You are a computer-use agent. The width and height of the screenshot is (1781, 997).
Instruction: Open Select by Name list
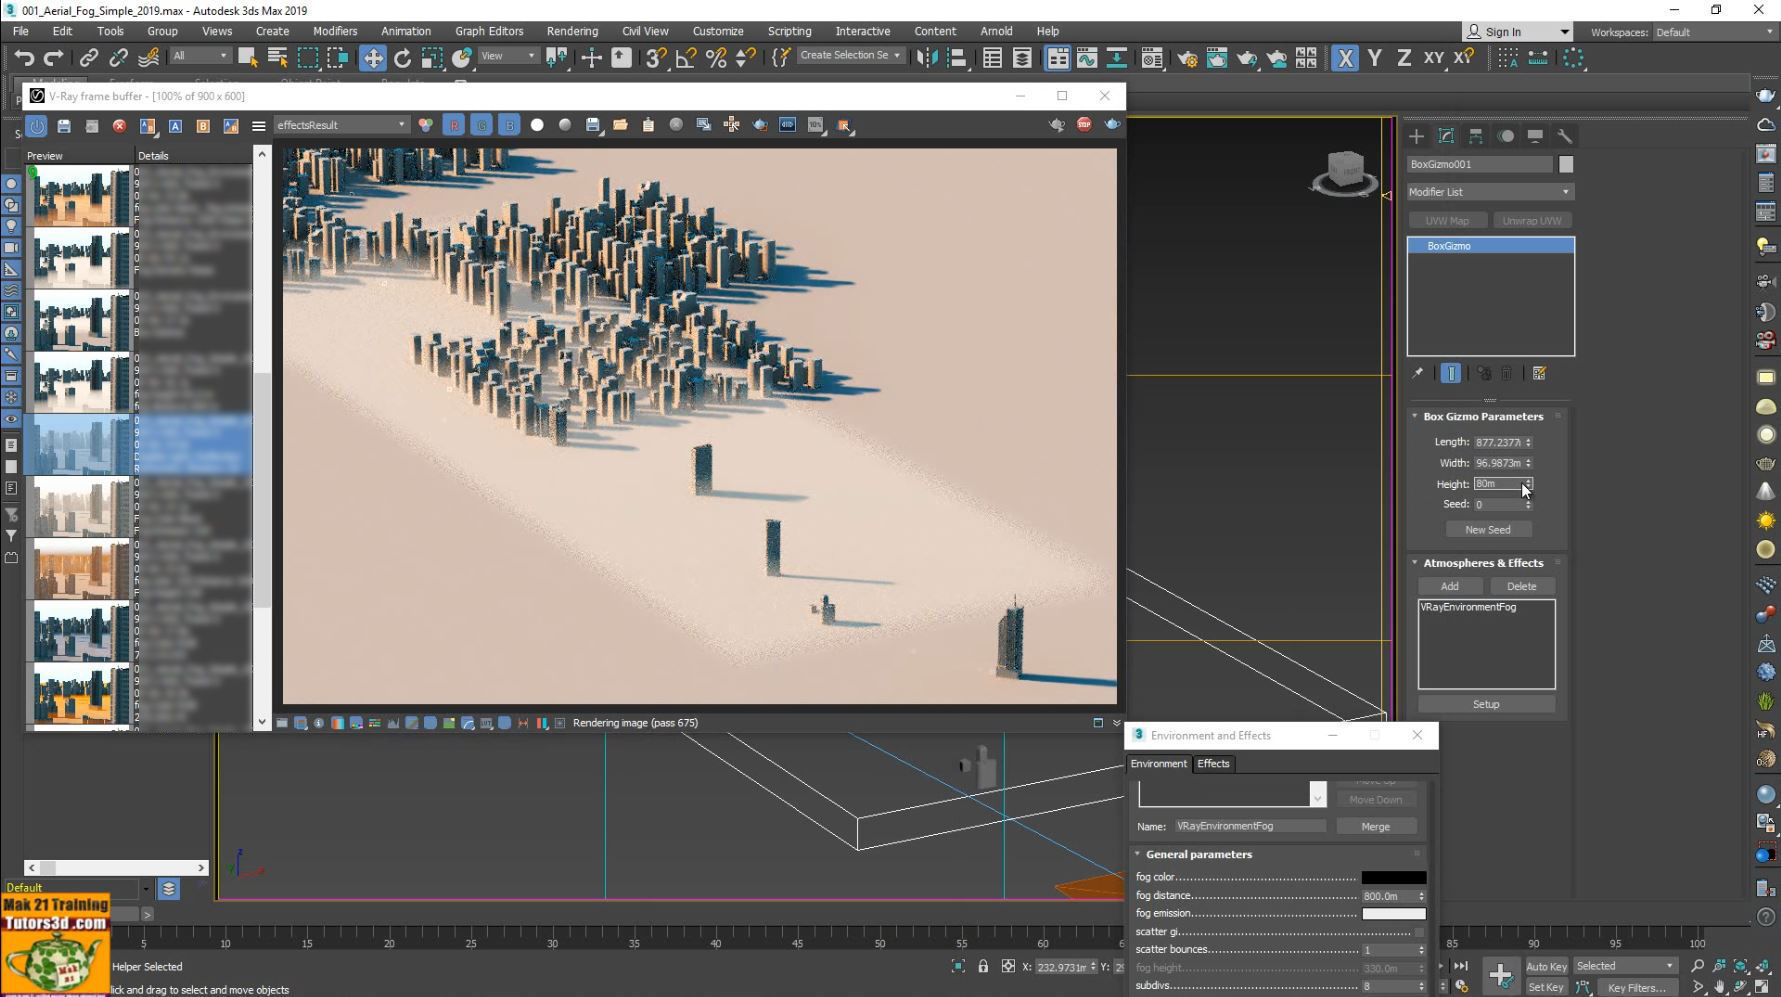coord(277,58)
